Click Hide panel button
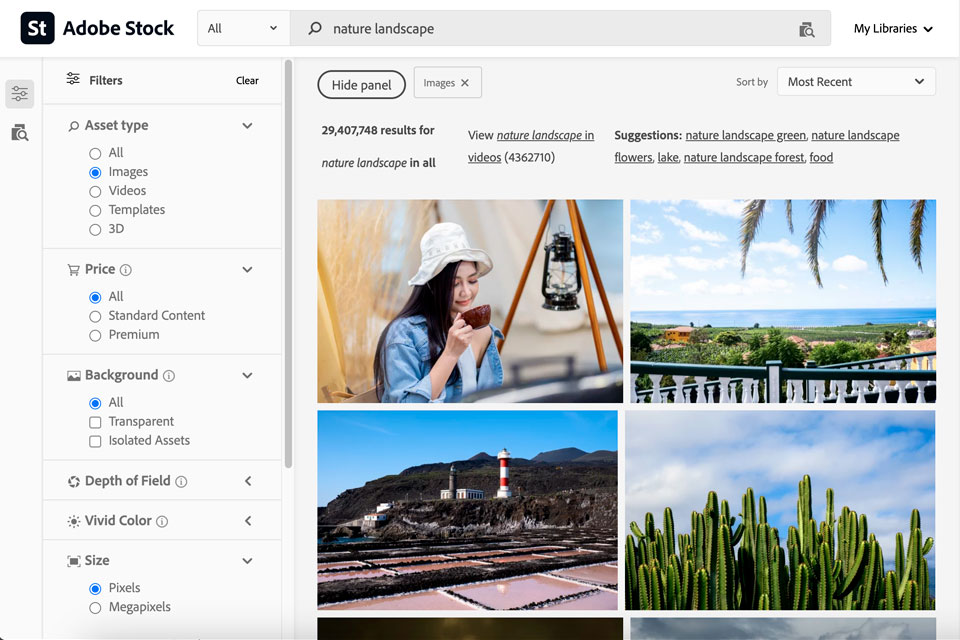 point(361,85)
